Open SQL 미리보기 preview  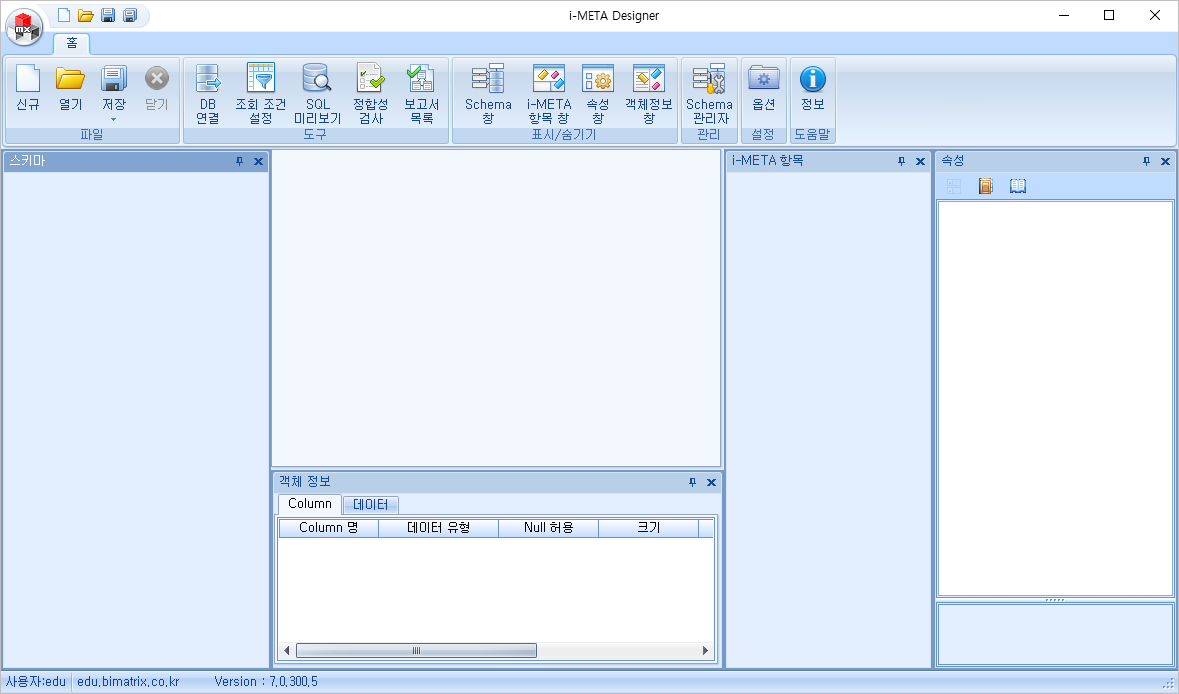click(317, 94)
